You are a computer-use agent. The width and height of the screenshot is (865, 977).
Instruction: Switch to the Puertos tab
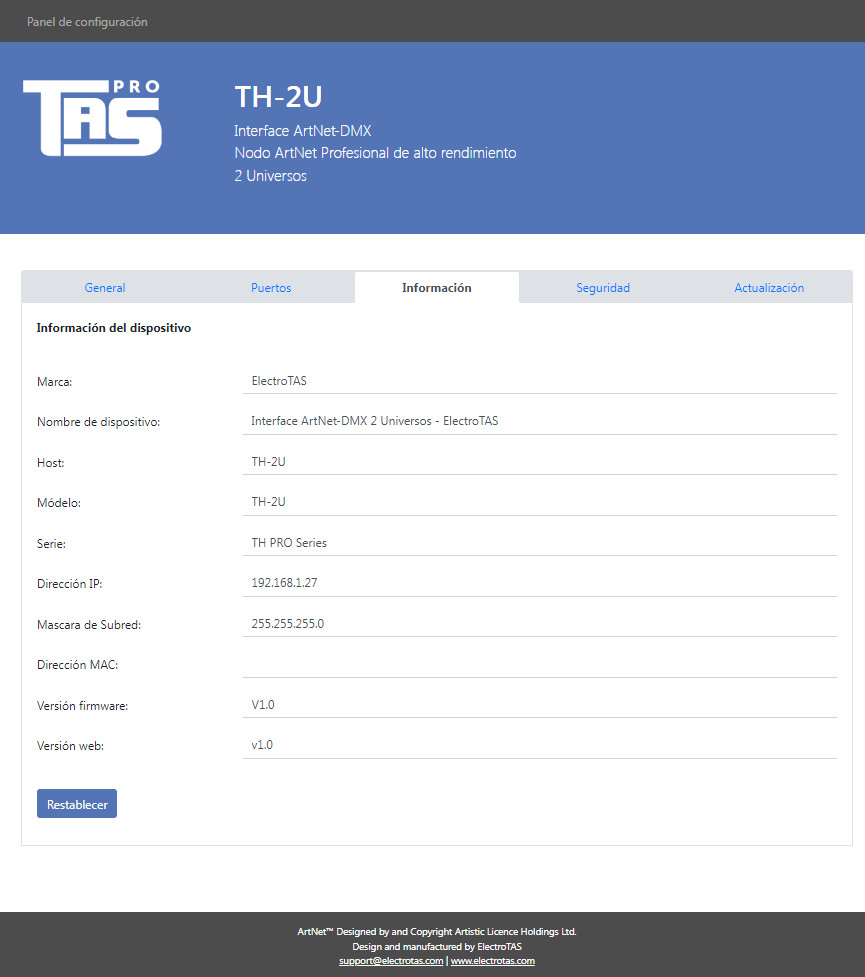[271, 288]
